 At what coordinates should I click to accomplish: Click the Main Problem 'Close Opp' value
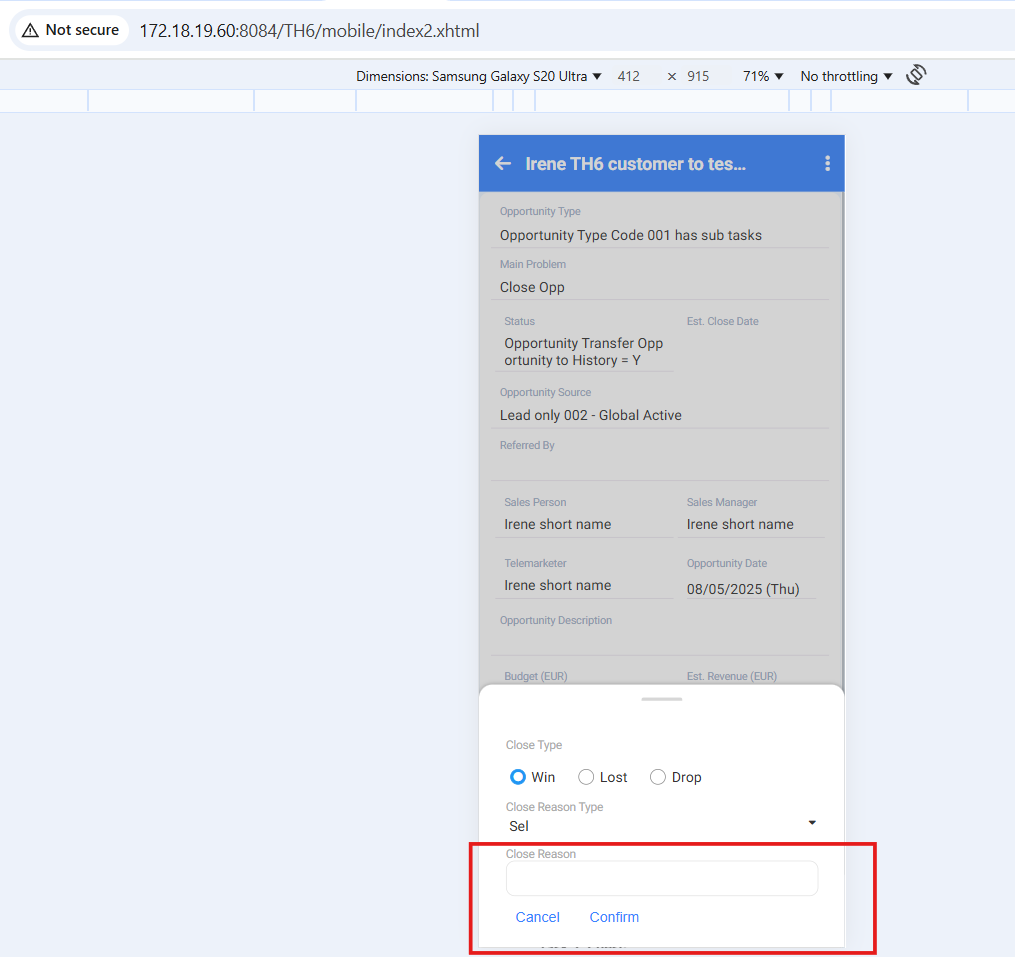[531, 287]
